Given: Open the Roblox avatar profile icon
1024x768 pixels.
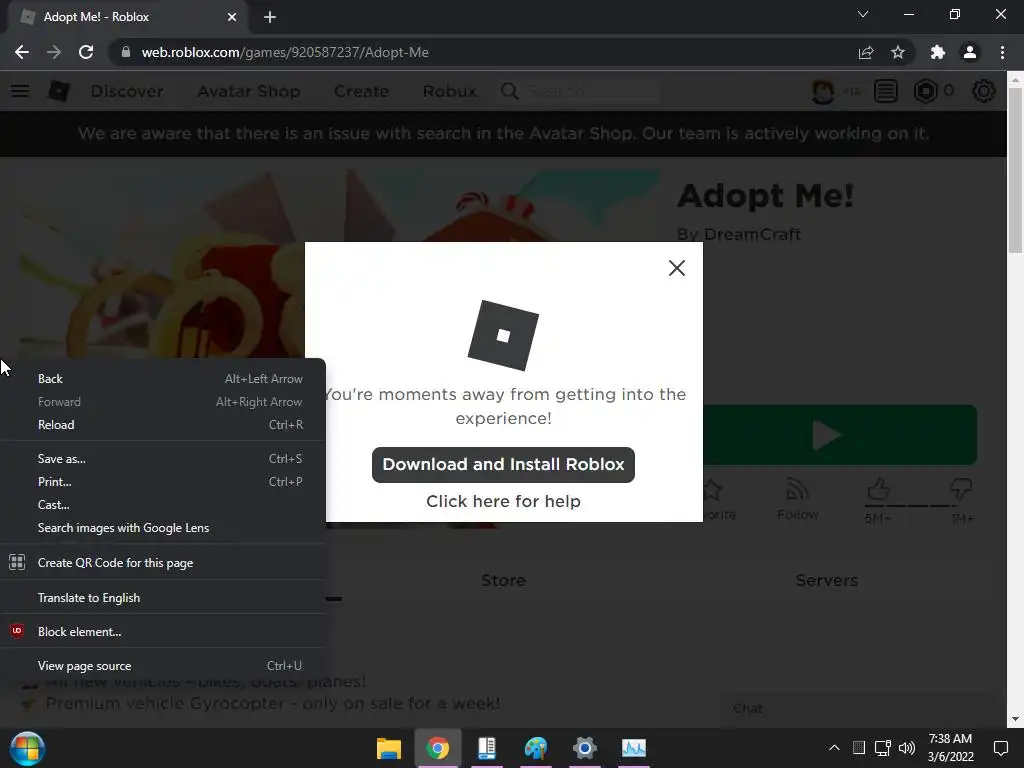Looking at the screenshot, I should point(823,91).
